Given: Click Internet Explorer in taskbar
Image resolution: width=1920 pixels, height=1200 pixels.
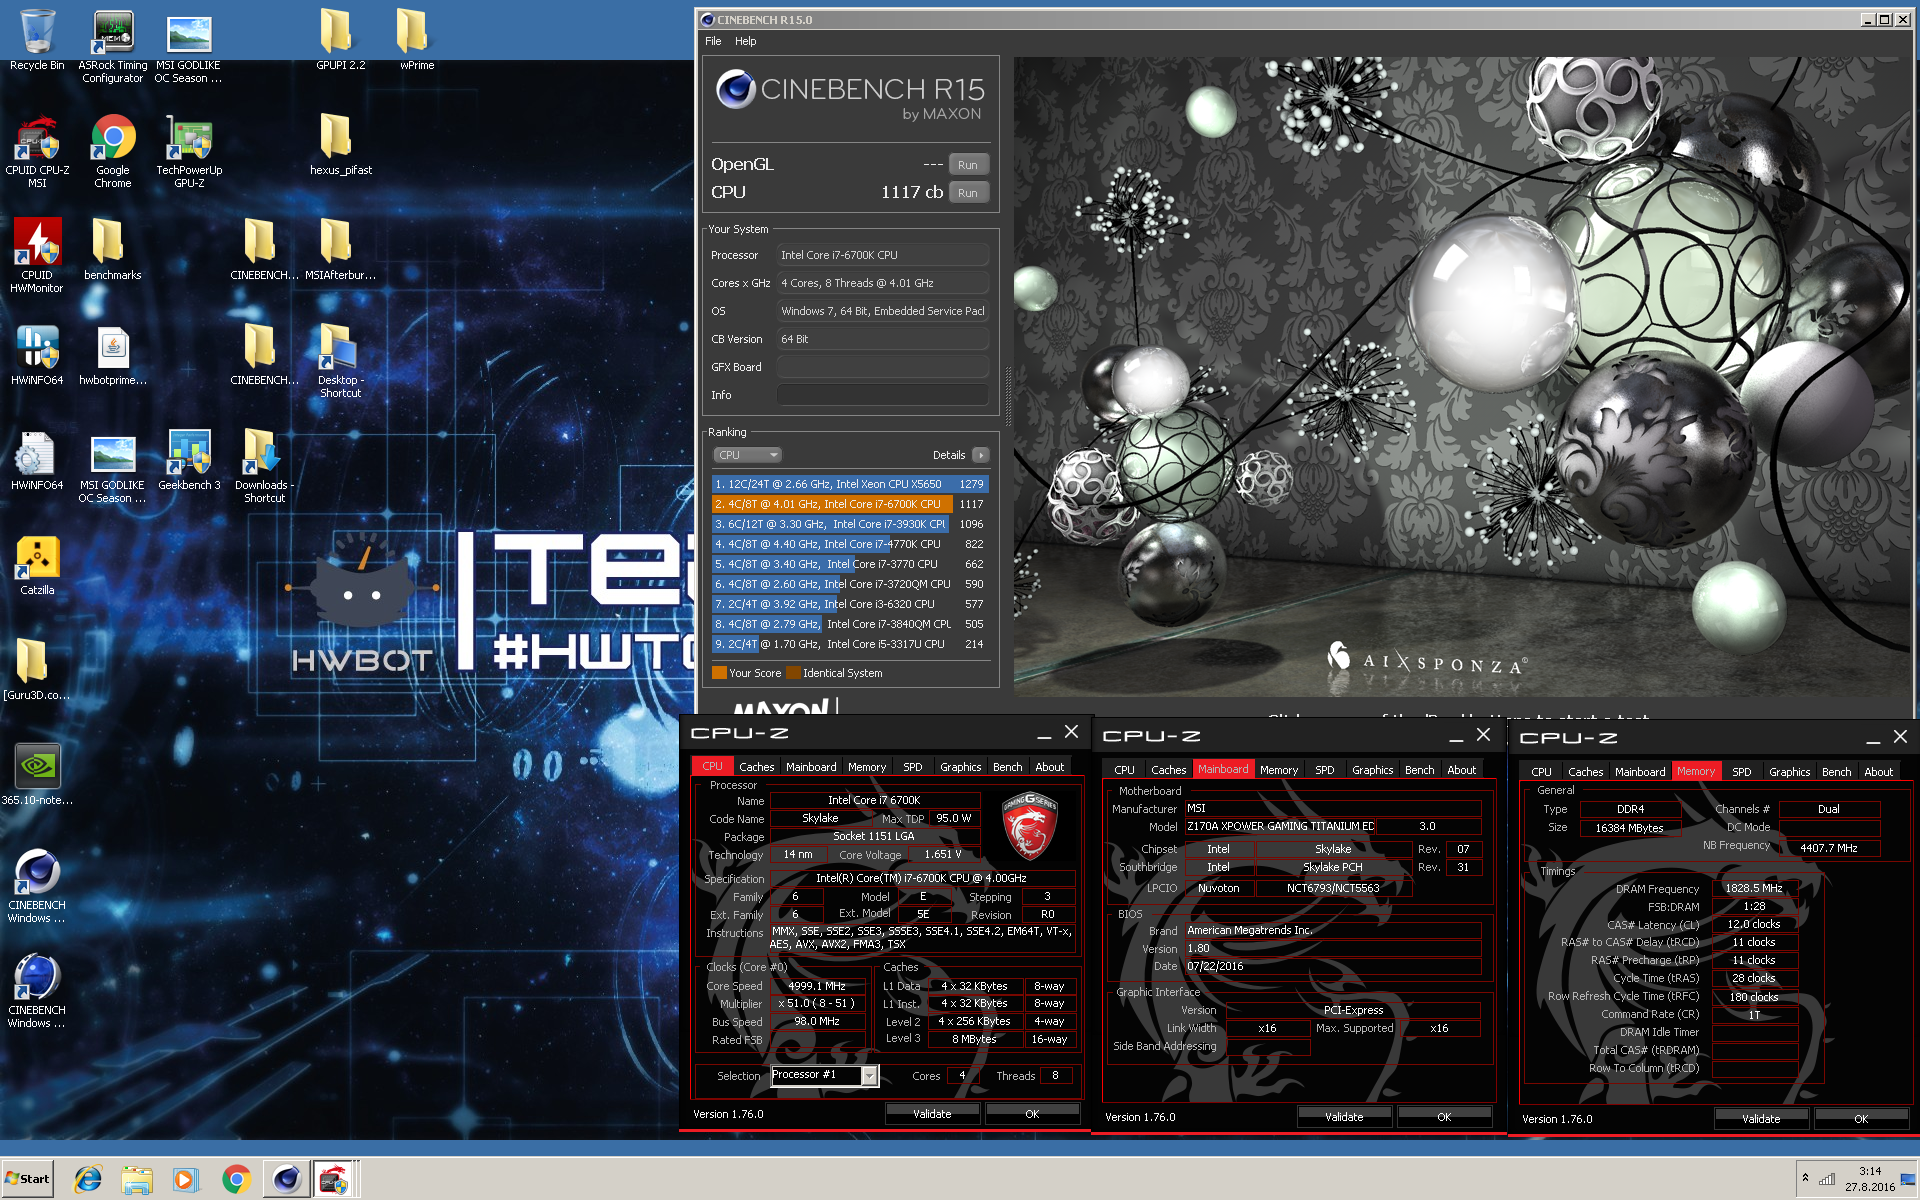Looking at the screenshot, I should 88,1180.
